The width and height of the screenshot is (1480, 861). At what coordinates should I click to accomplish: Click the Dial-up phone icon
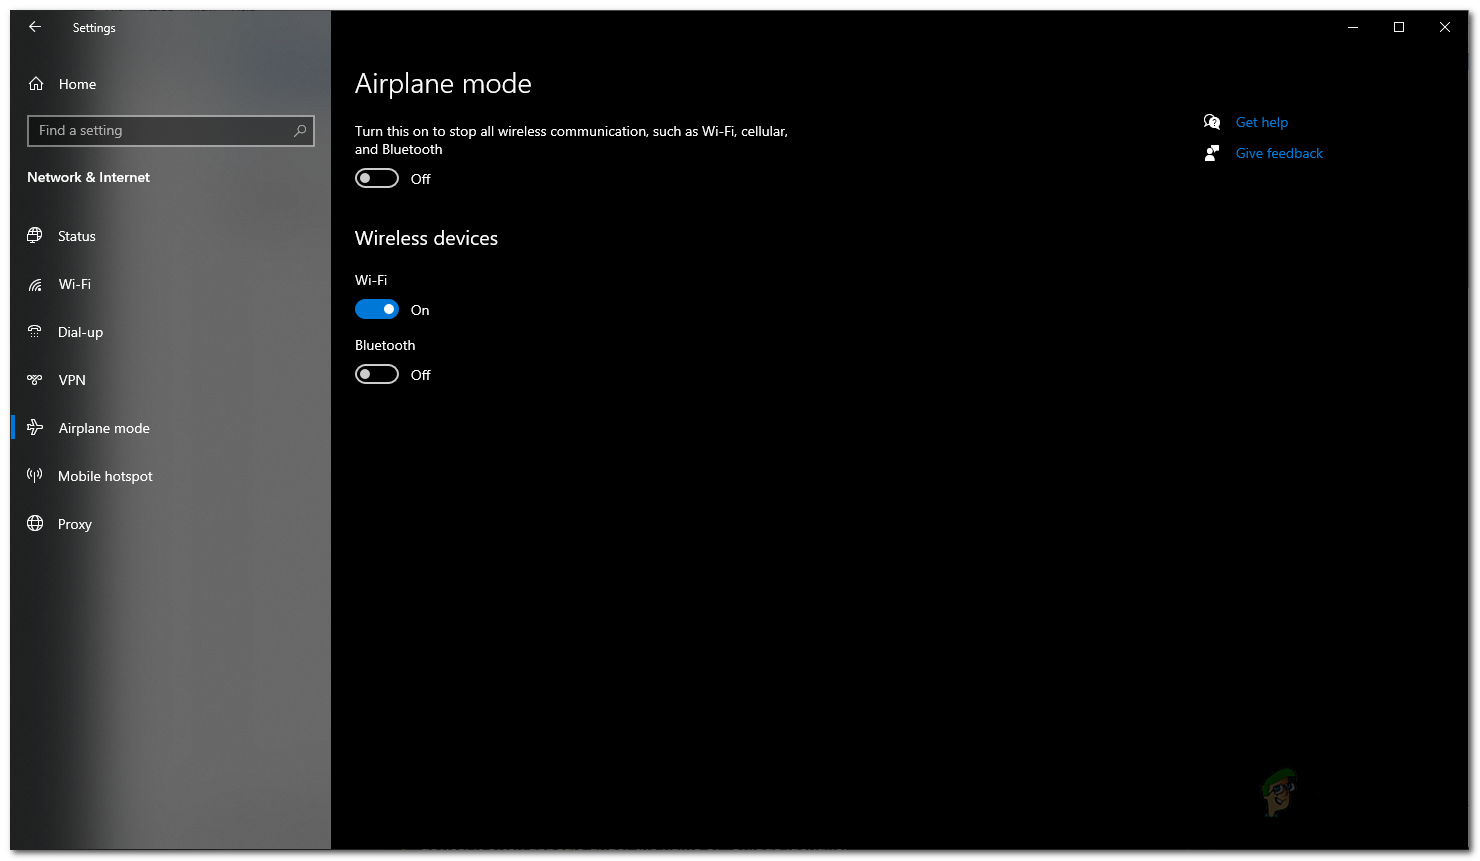(35, 332)
